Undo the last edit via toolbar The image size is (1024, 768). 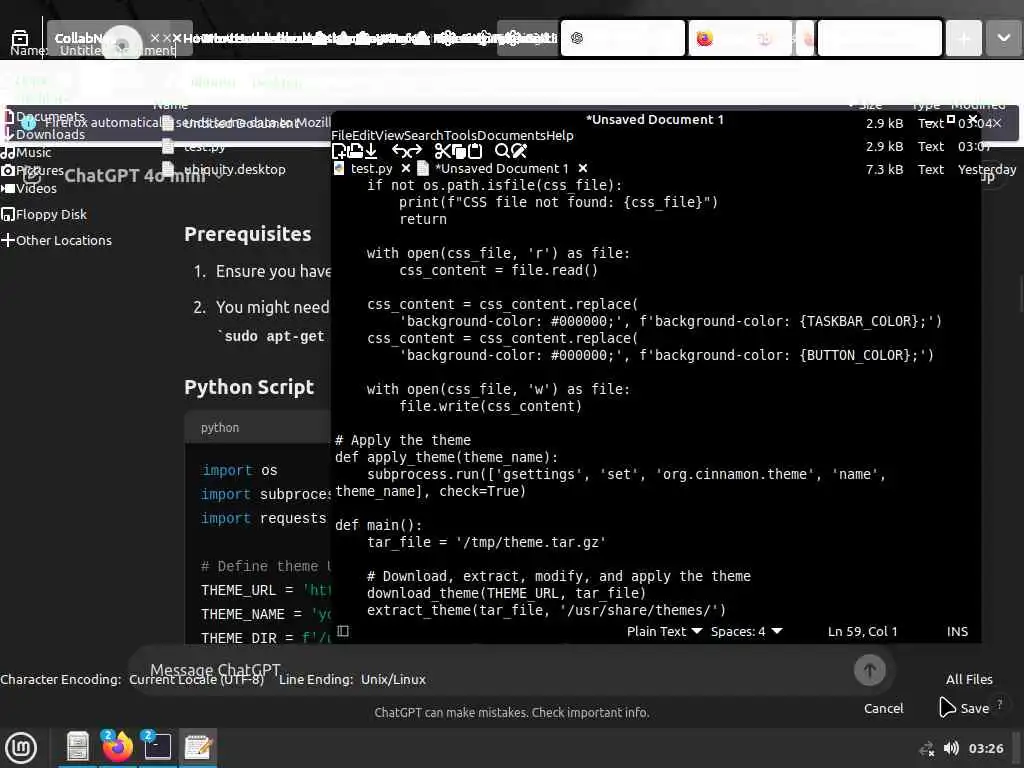[399, 152]
